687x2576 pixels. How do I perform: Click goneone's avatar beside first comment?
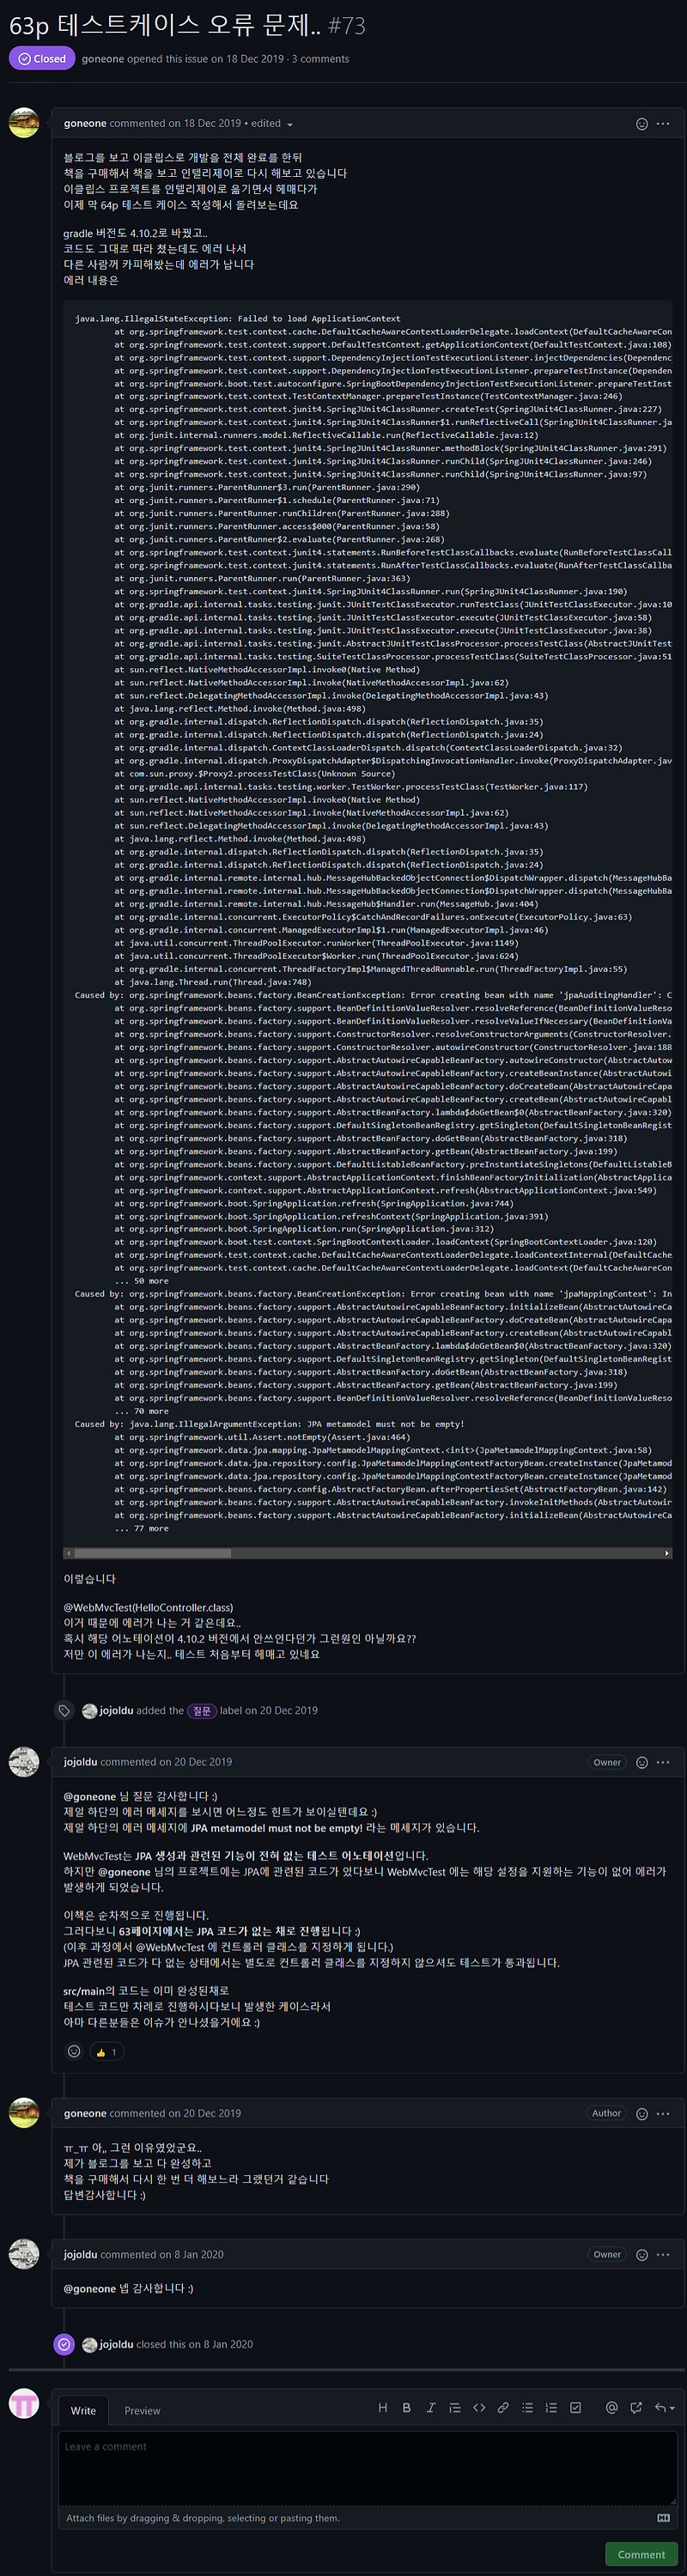tap(24, 123)
